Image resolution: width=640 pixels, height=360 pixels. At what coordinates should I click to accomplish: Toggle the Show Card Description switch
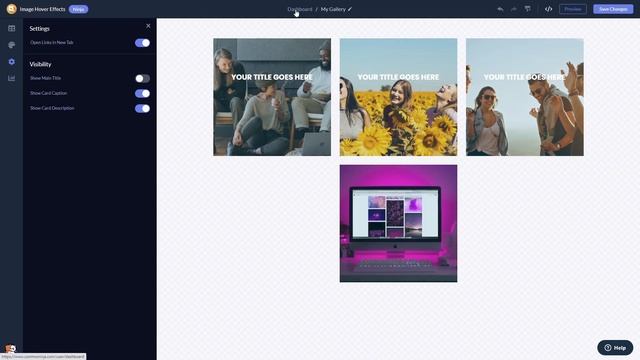coord(142,109)
